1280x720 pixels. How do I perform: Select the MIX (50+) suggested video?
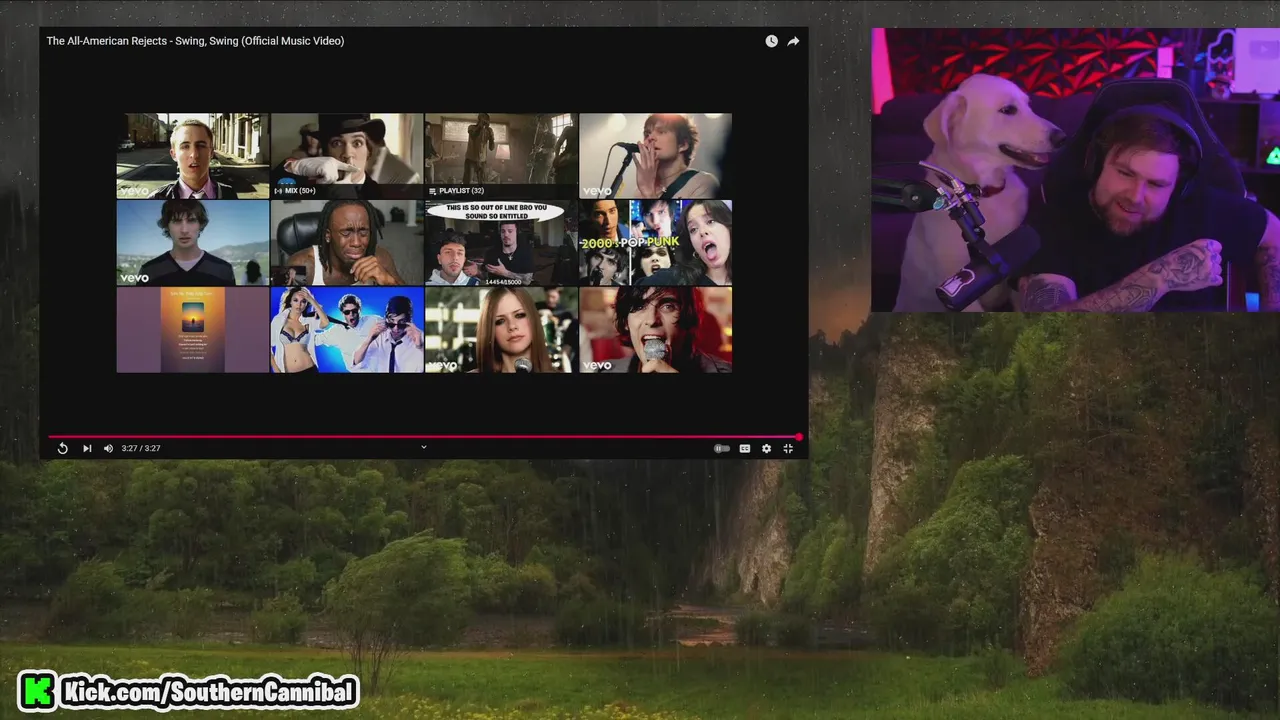347,156
